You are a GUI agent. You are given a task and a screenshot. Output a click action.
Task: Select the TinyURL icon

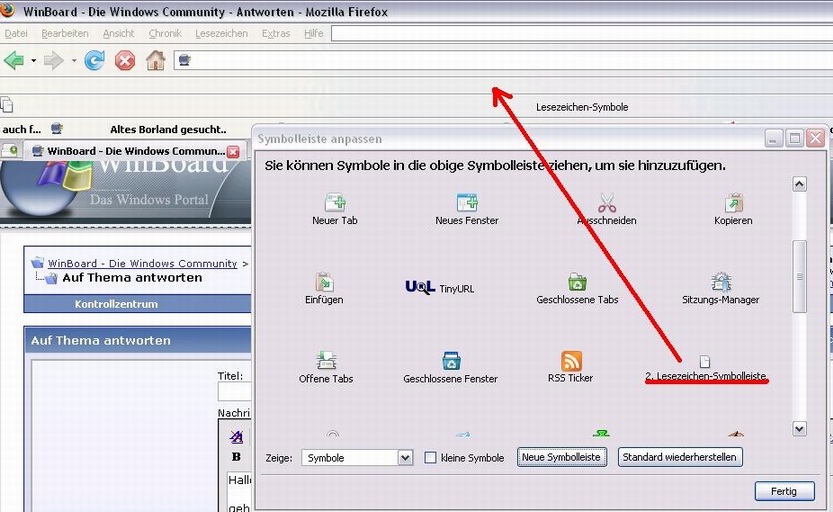(420, 287)
